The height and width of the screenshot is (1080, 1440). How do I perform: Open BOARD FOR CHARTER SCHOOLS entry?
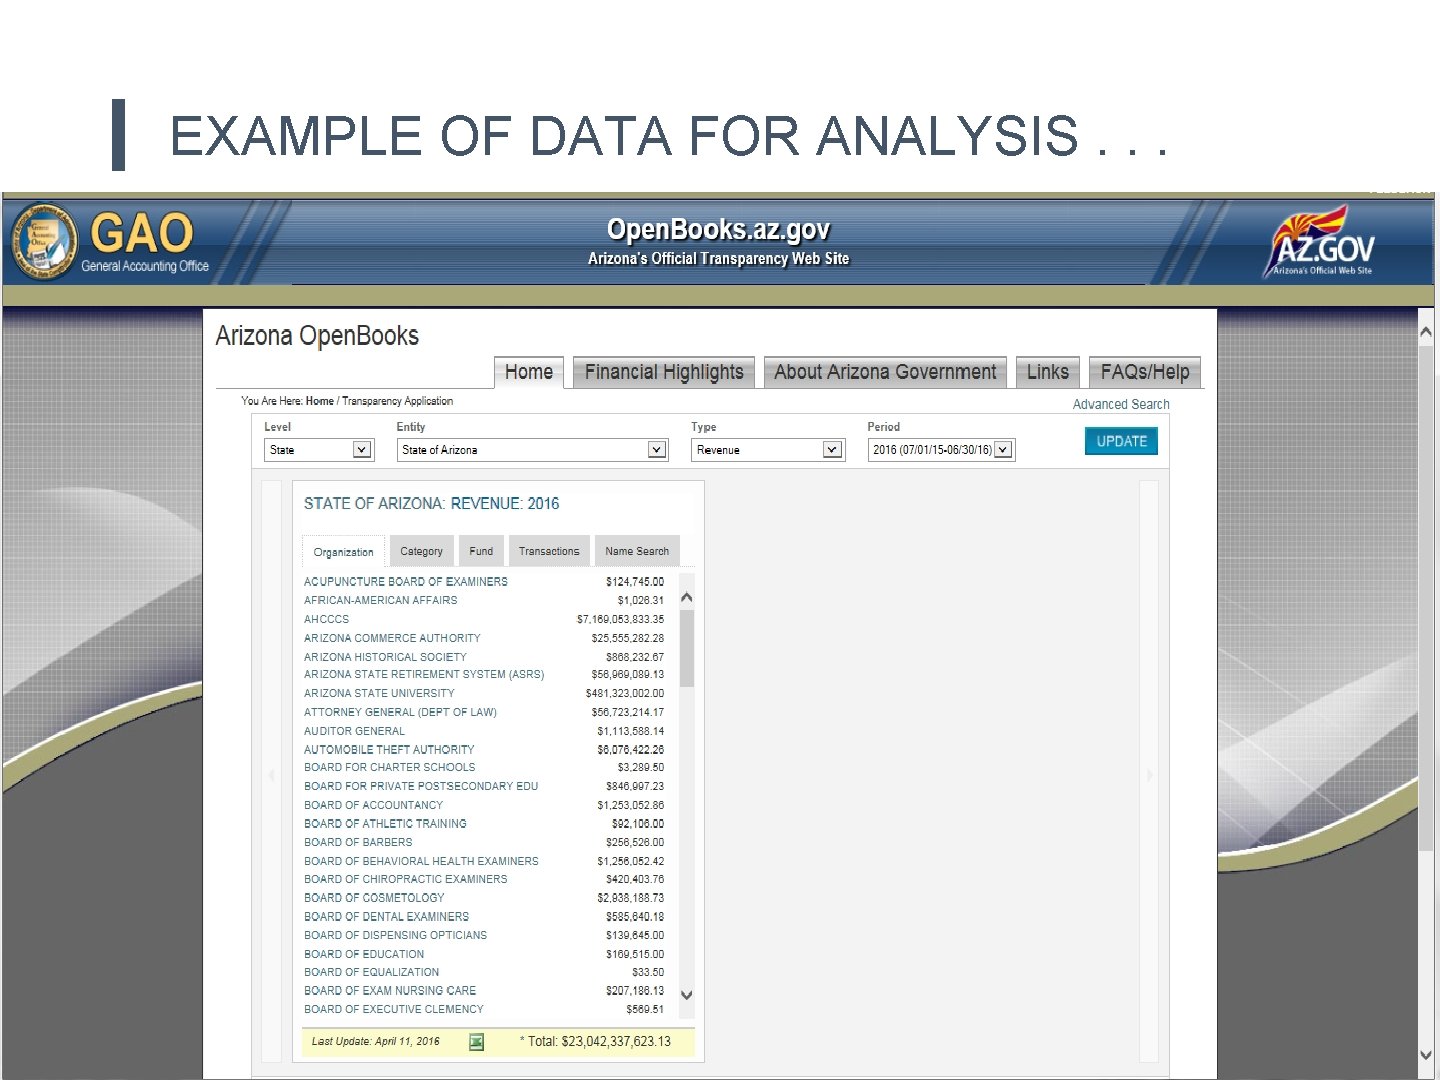point(390,768)
